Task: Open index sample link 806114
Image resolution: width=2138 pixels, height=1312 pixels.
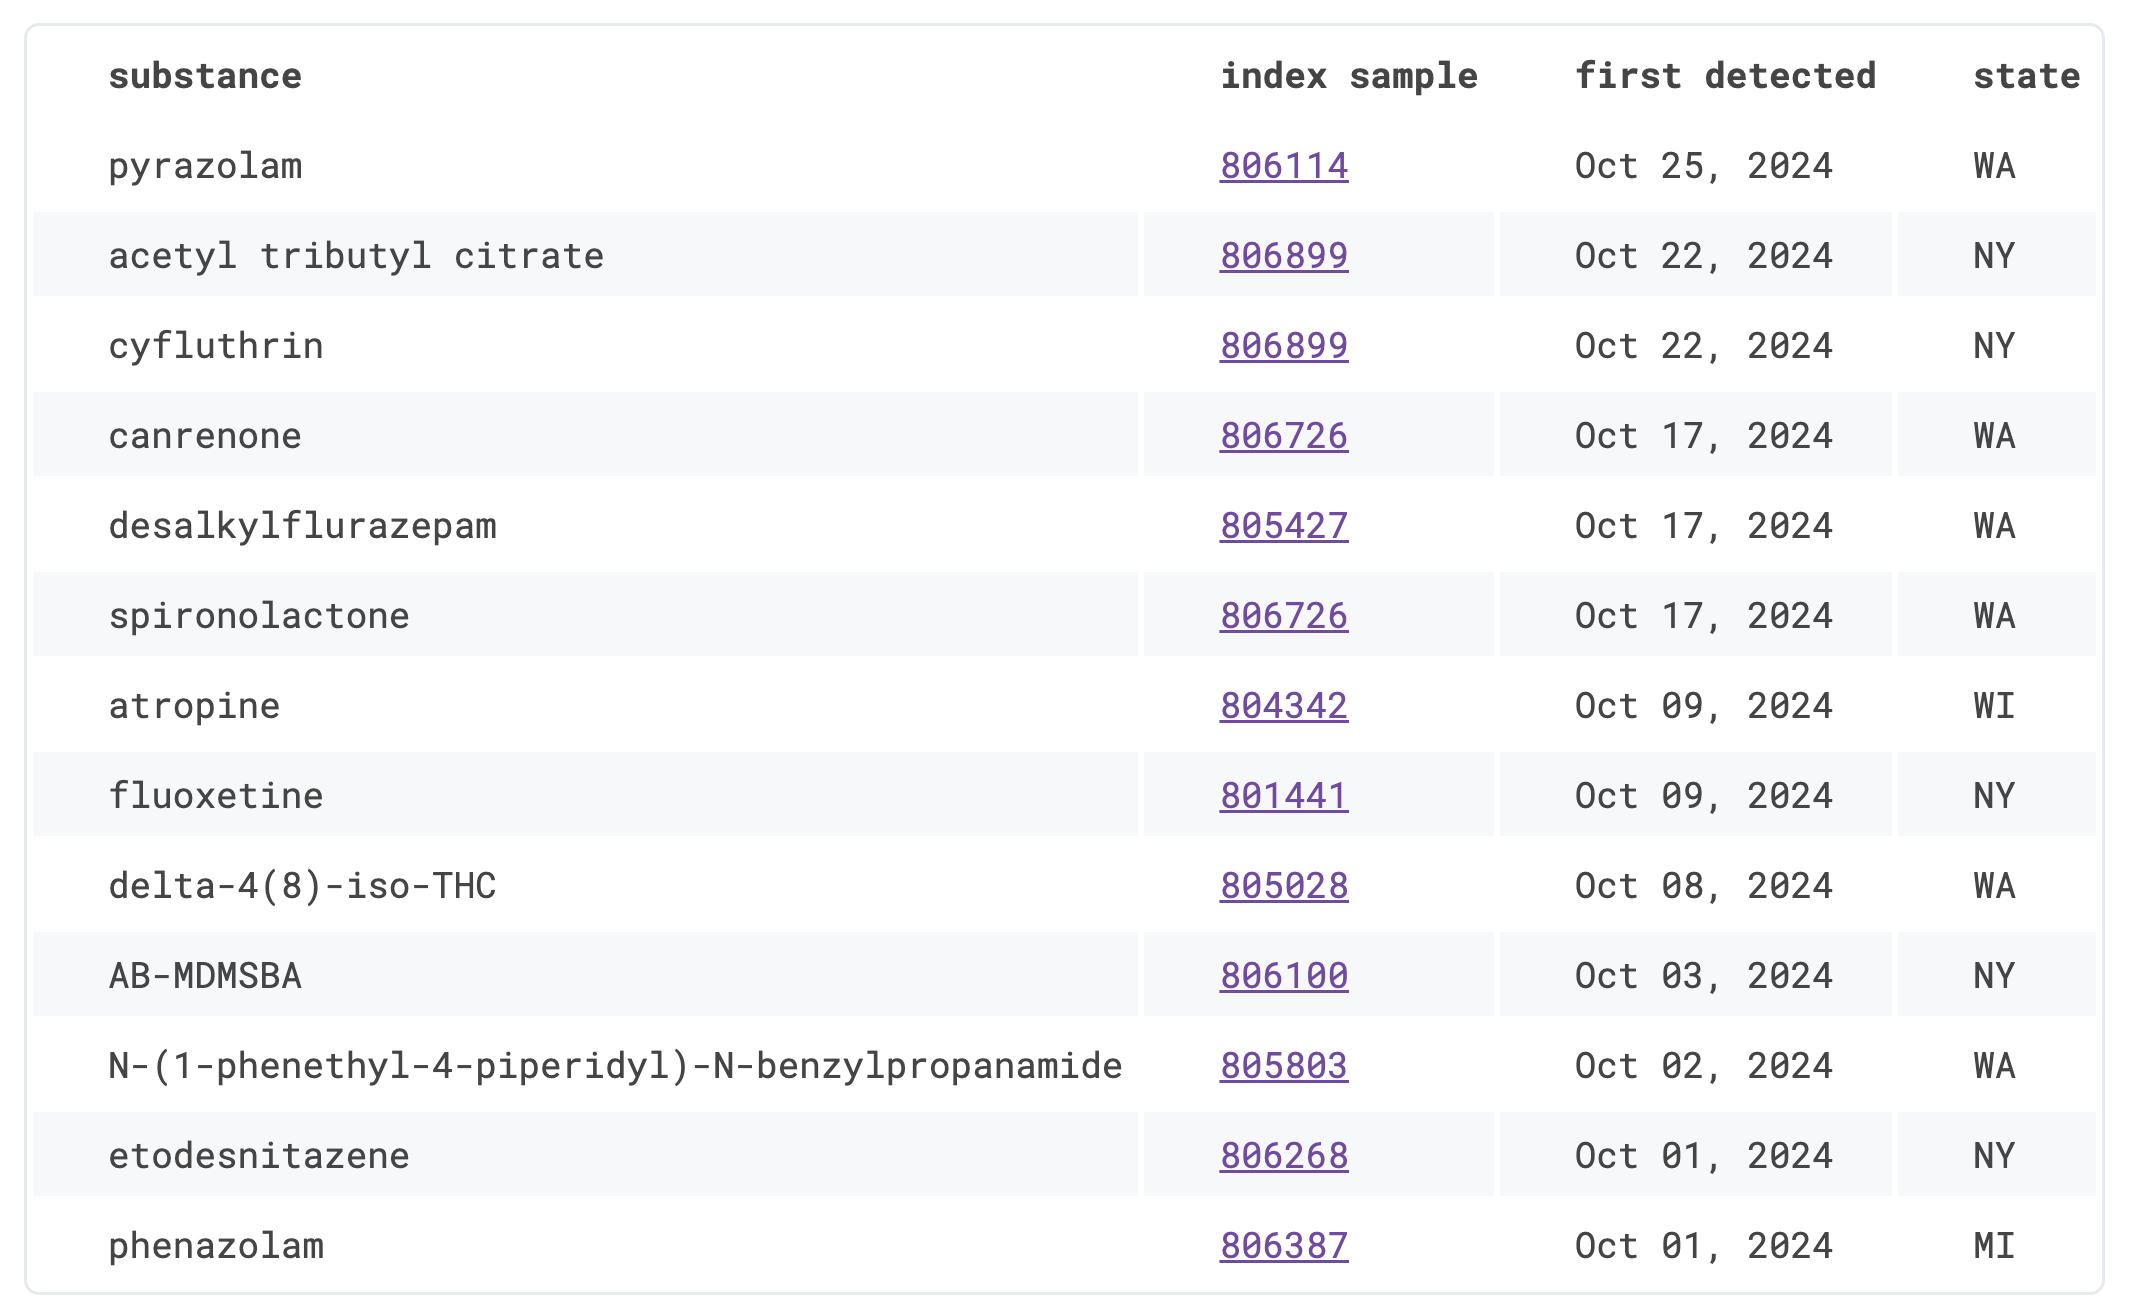Action: tap(1283, 166)
